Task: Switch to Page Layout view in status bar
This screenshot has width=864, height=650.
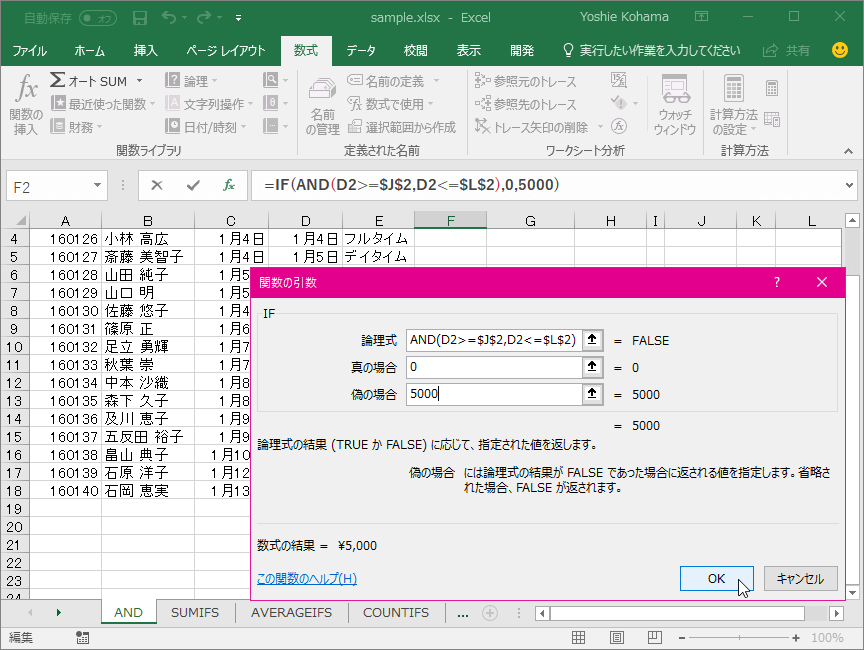Action: pos(617,637)
